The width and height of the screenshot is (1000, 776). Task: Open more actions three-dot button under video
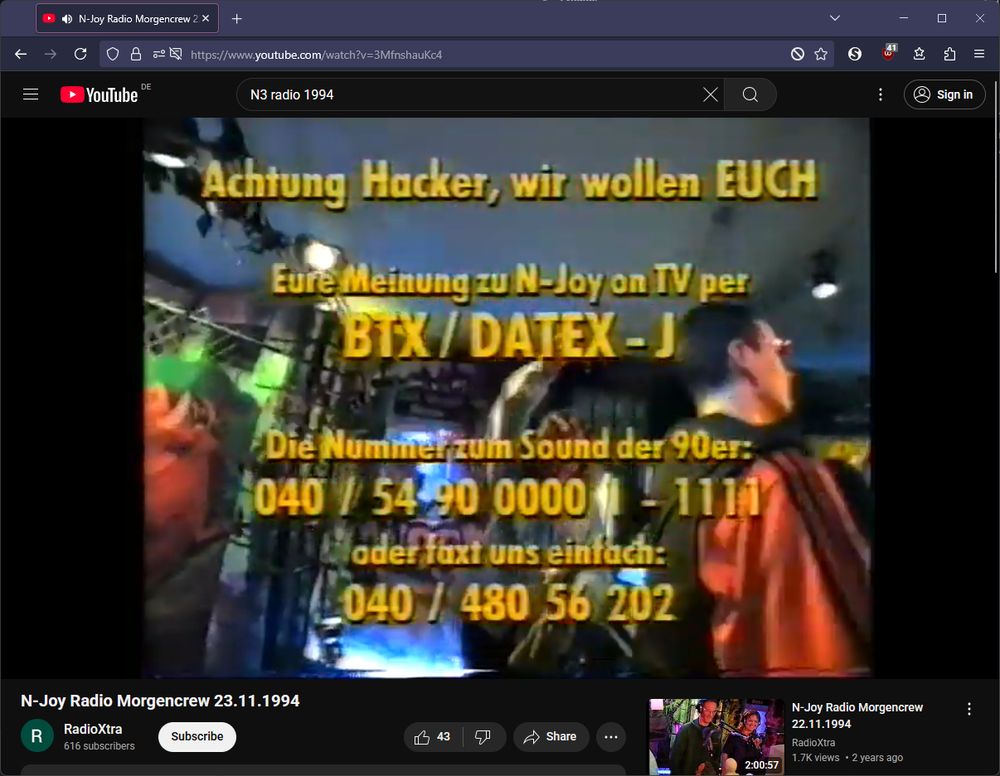[611, 737]
